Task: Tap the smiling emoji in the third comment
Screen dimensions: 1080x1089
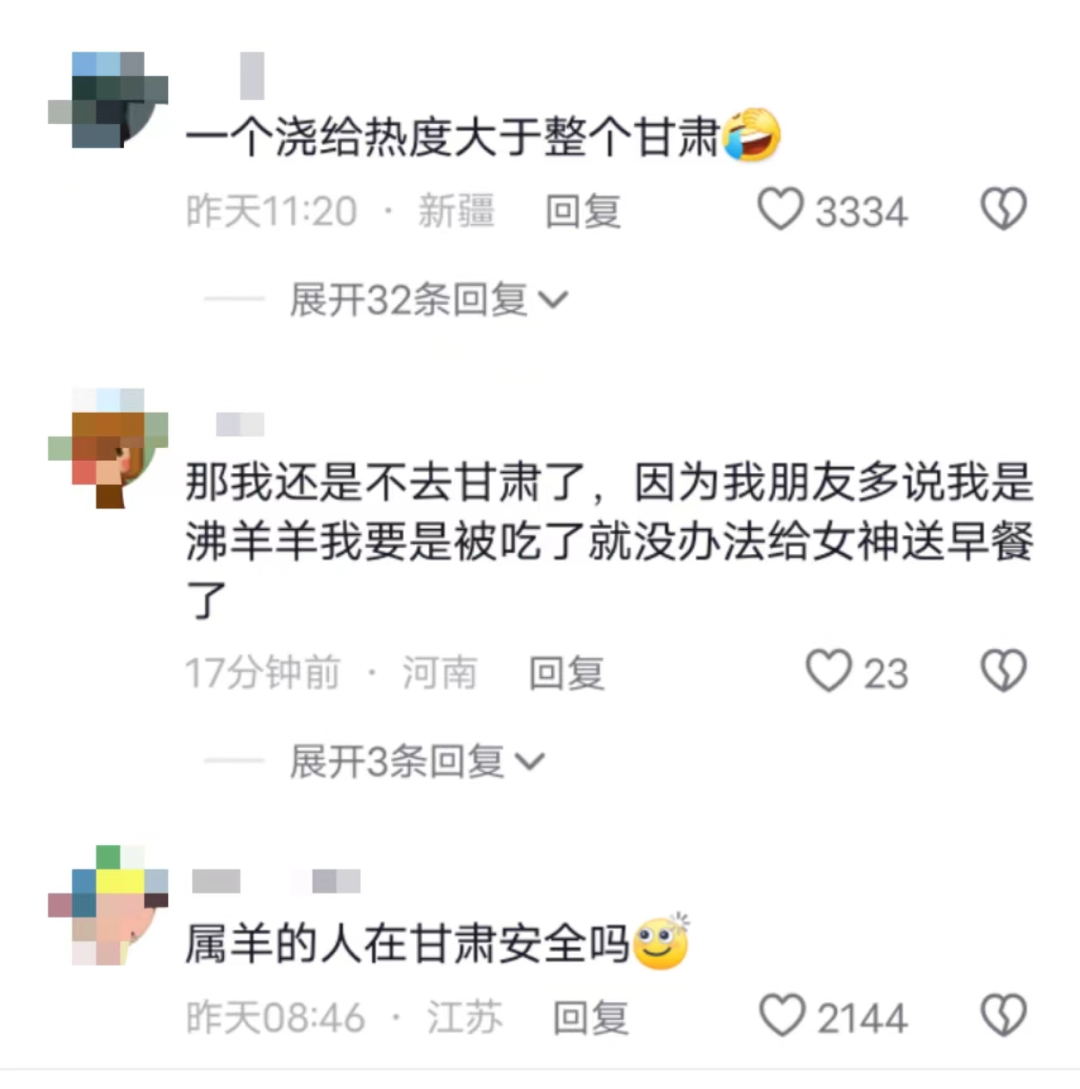Action: tap(661, 941)
